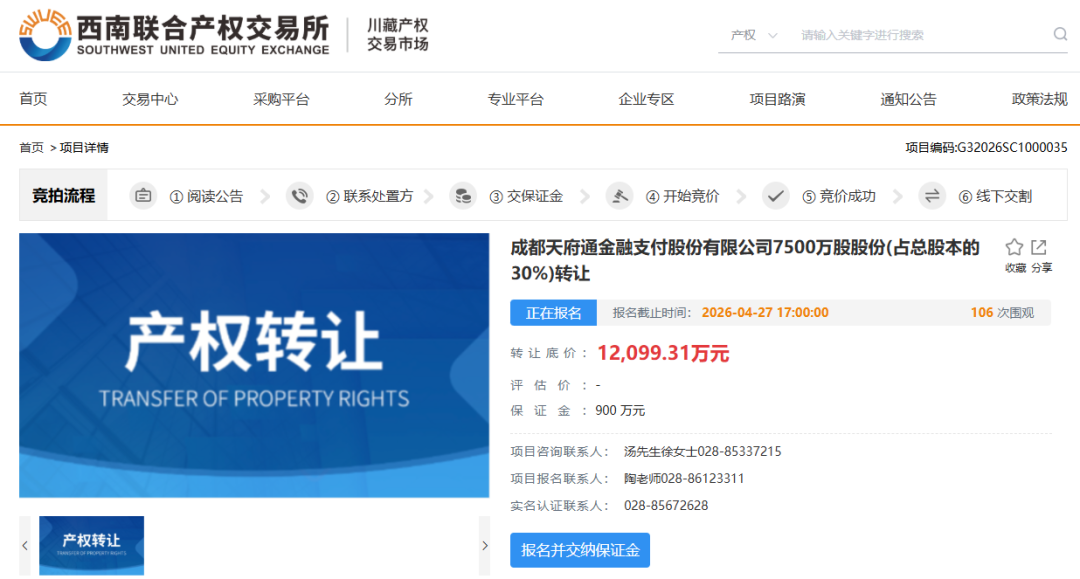This screenshot has width=1080, height=579.
Task: Click the 106 次围观 view count
Action: tap(1002, 313)
